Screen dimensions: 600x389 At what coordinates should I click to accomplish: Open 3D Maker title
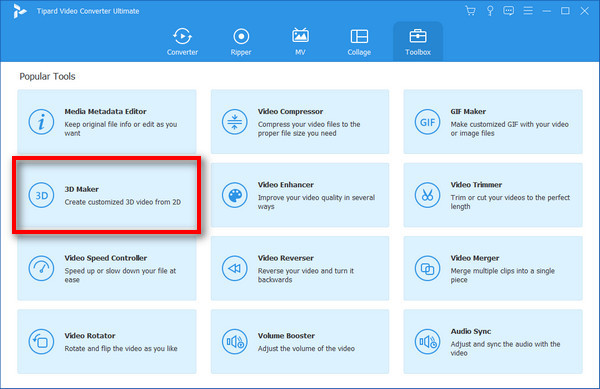(x=82, y=189)
